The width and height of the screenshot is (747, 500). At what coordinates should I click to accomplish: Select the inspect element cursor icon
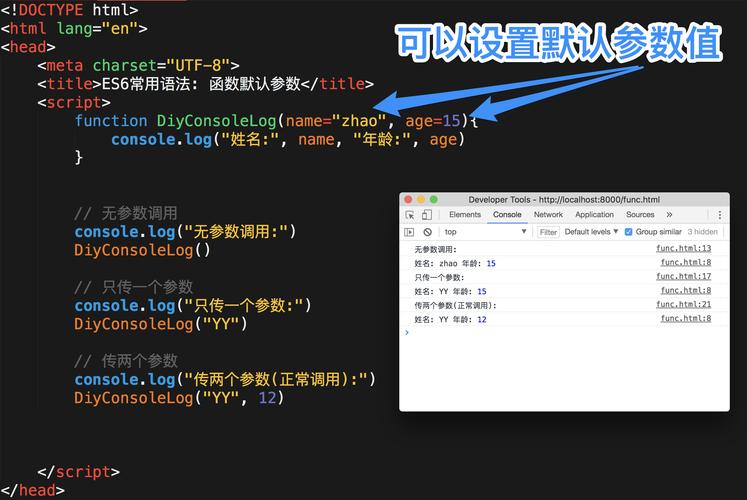(410, 215)
